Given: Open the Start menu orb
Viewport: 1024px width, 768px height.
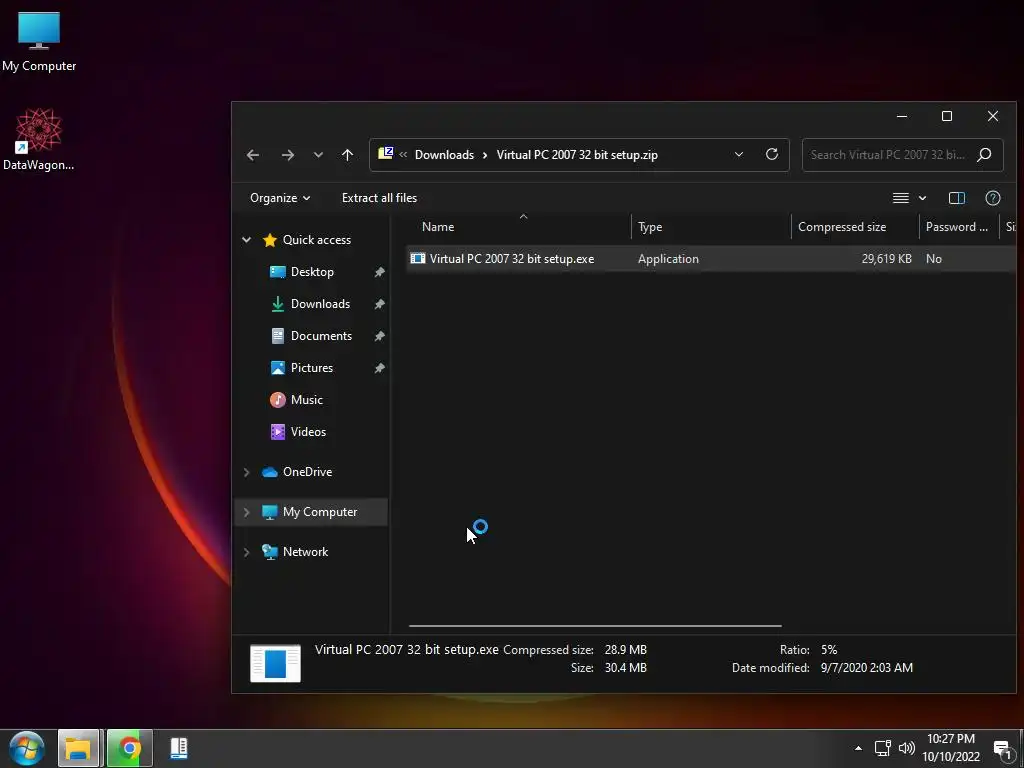Looking at the screenshot, I should coord(27,748).
